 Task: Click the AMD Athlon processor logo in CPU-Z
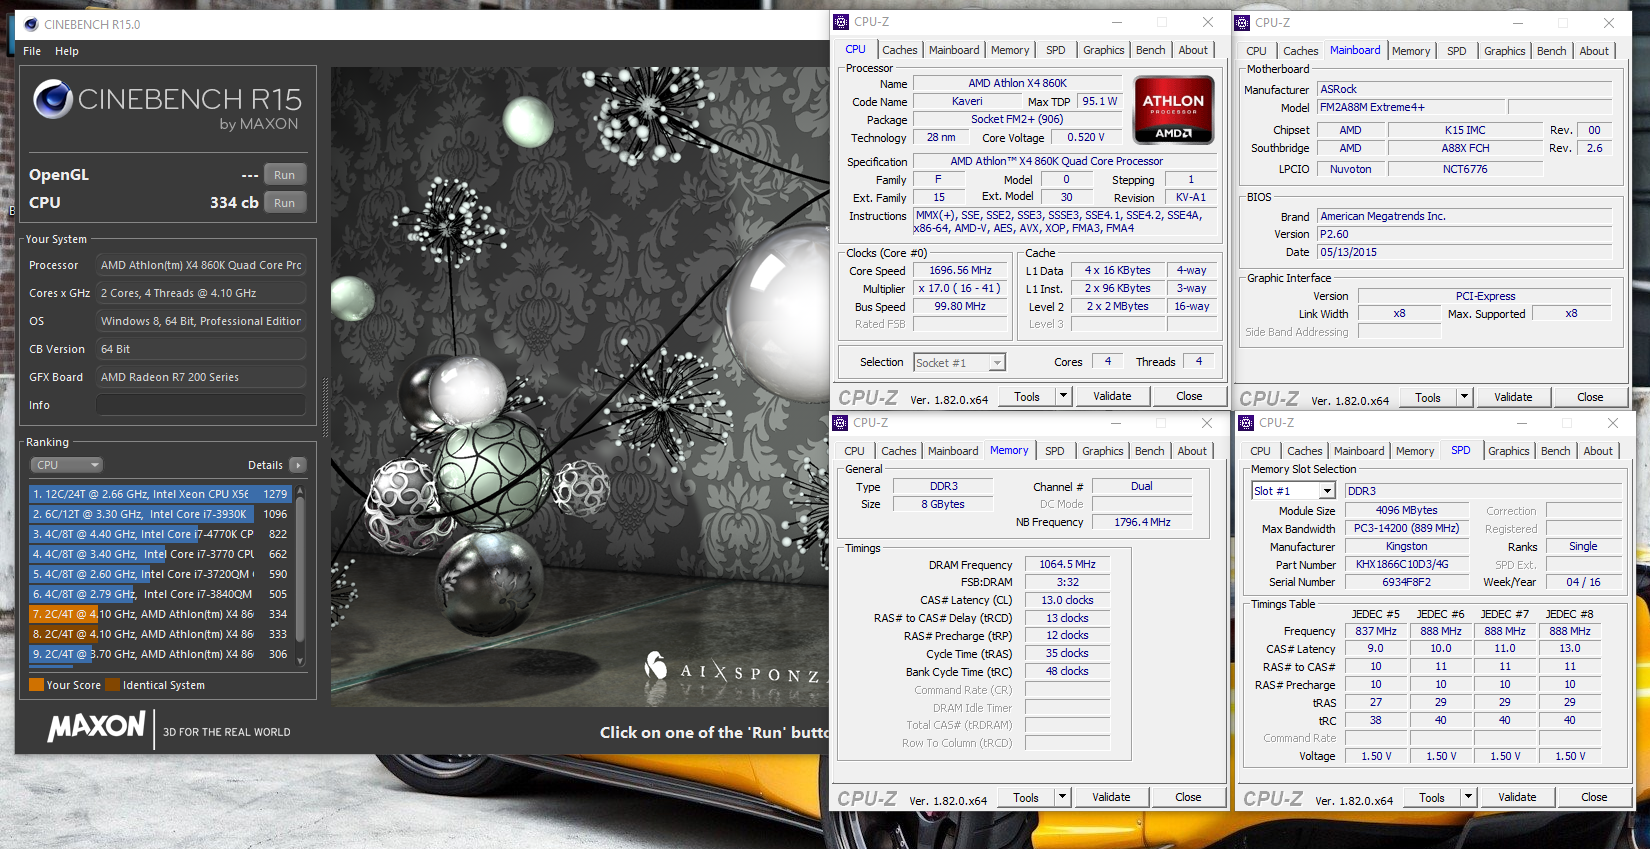click(1173, 110)
